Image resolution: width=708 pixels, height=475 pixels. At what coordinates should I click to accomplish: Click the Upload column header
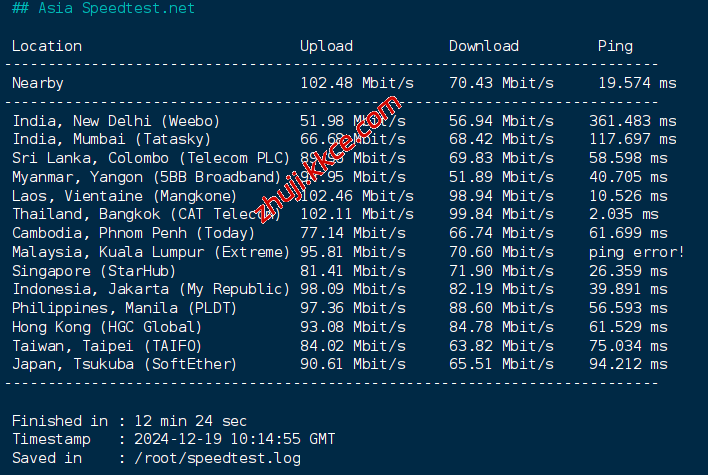[326, 46]
